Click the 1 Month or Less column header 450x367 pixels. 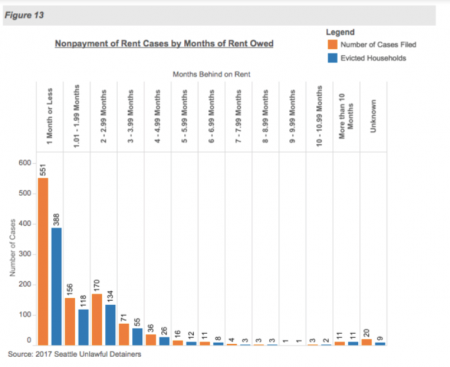pos(50,116)
